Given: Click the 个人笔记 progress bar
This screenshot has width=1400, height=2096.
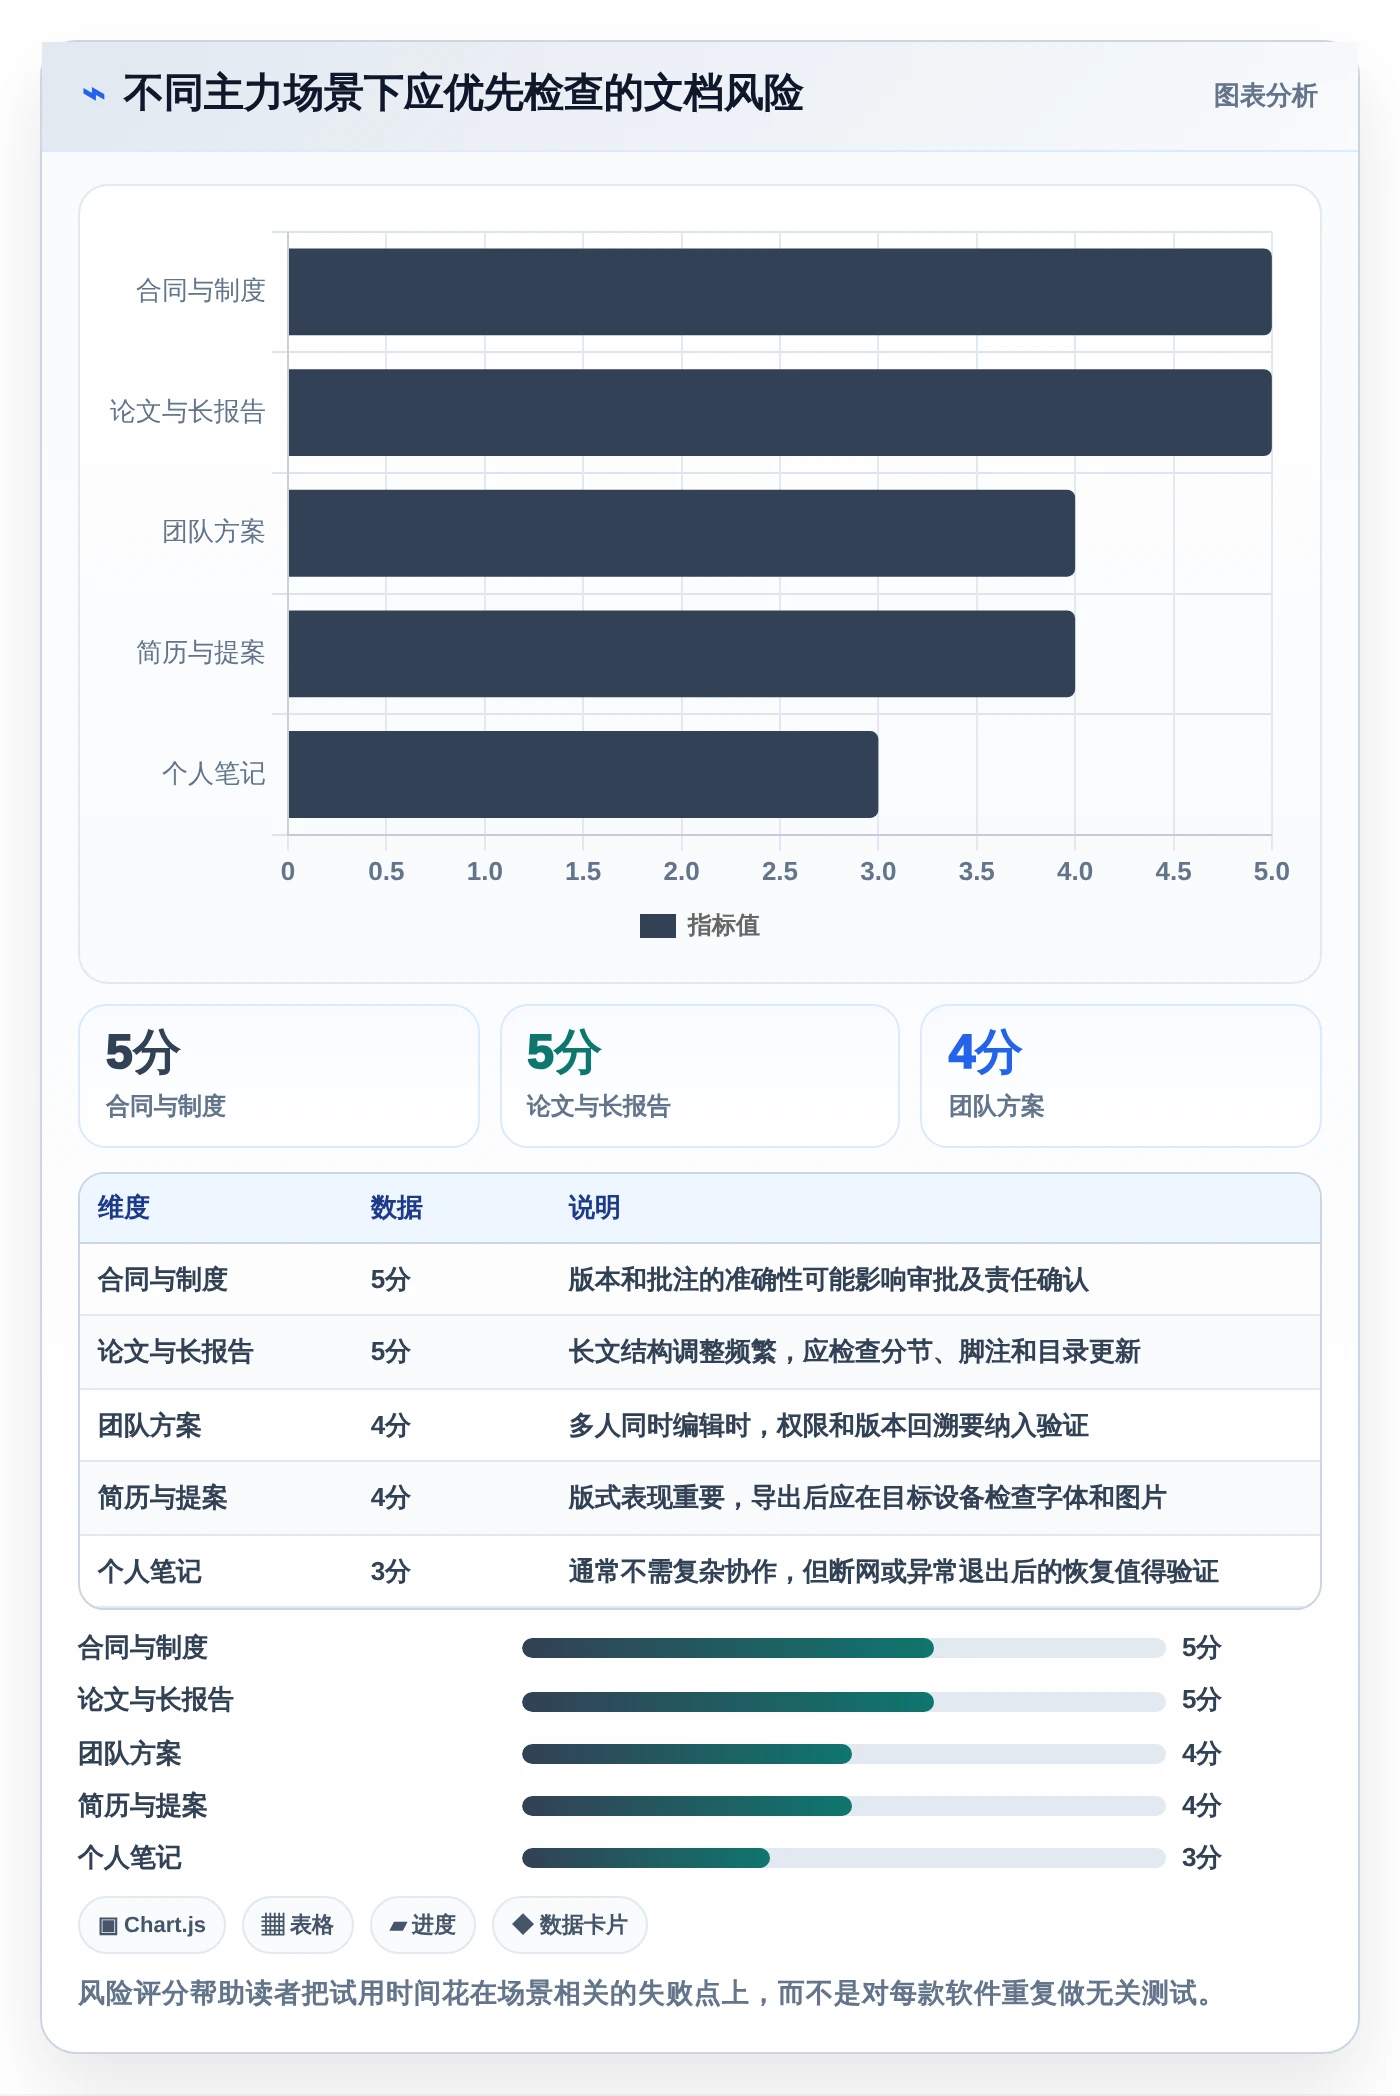Looking at the screenshot, I should pyautogui.click(x=844, y=1858).
